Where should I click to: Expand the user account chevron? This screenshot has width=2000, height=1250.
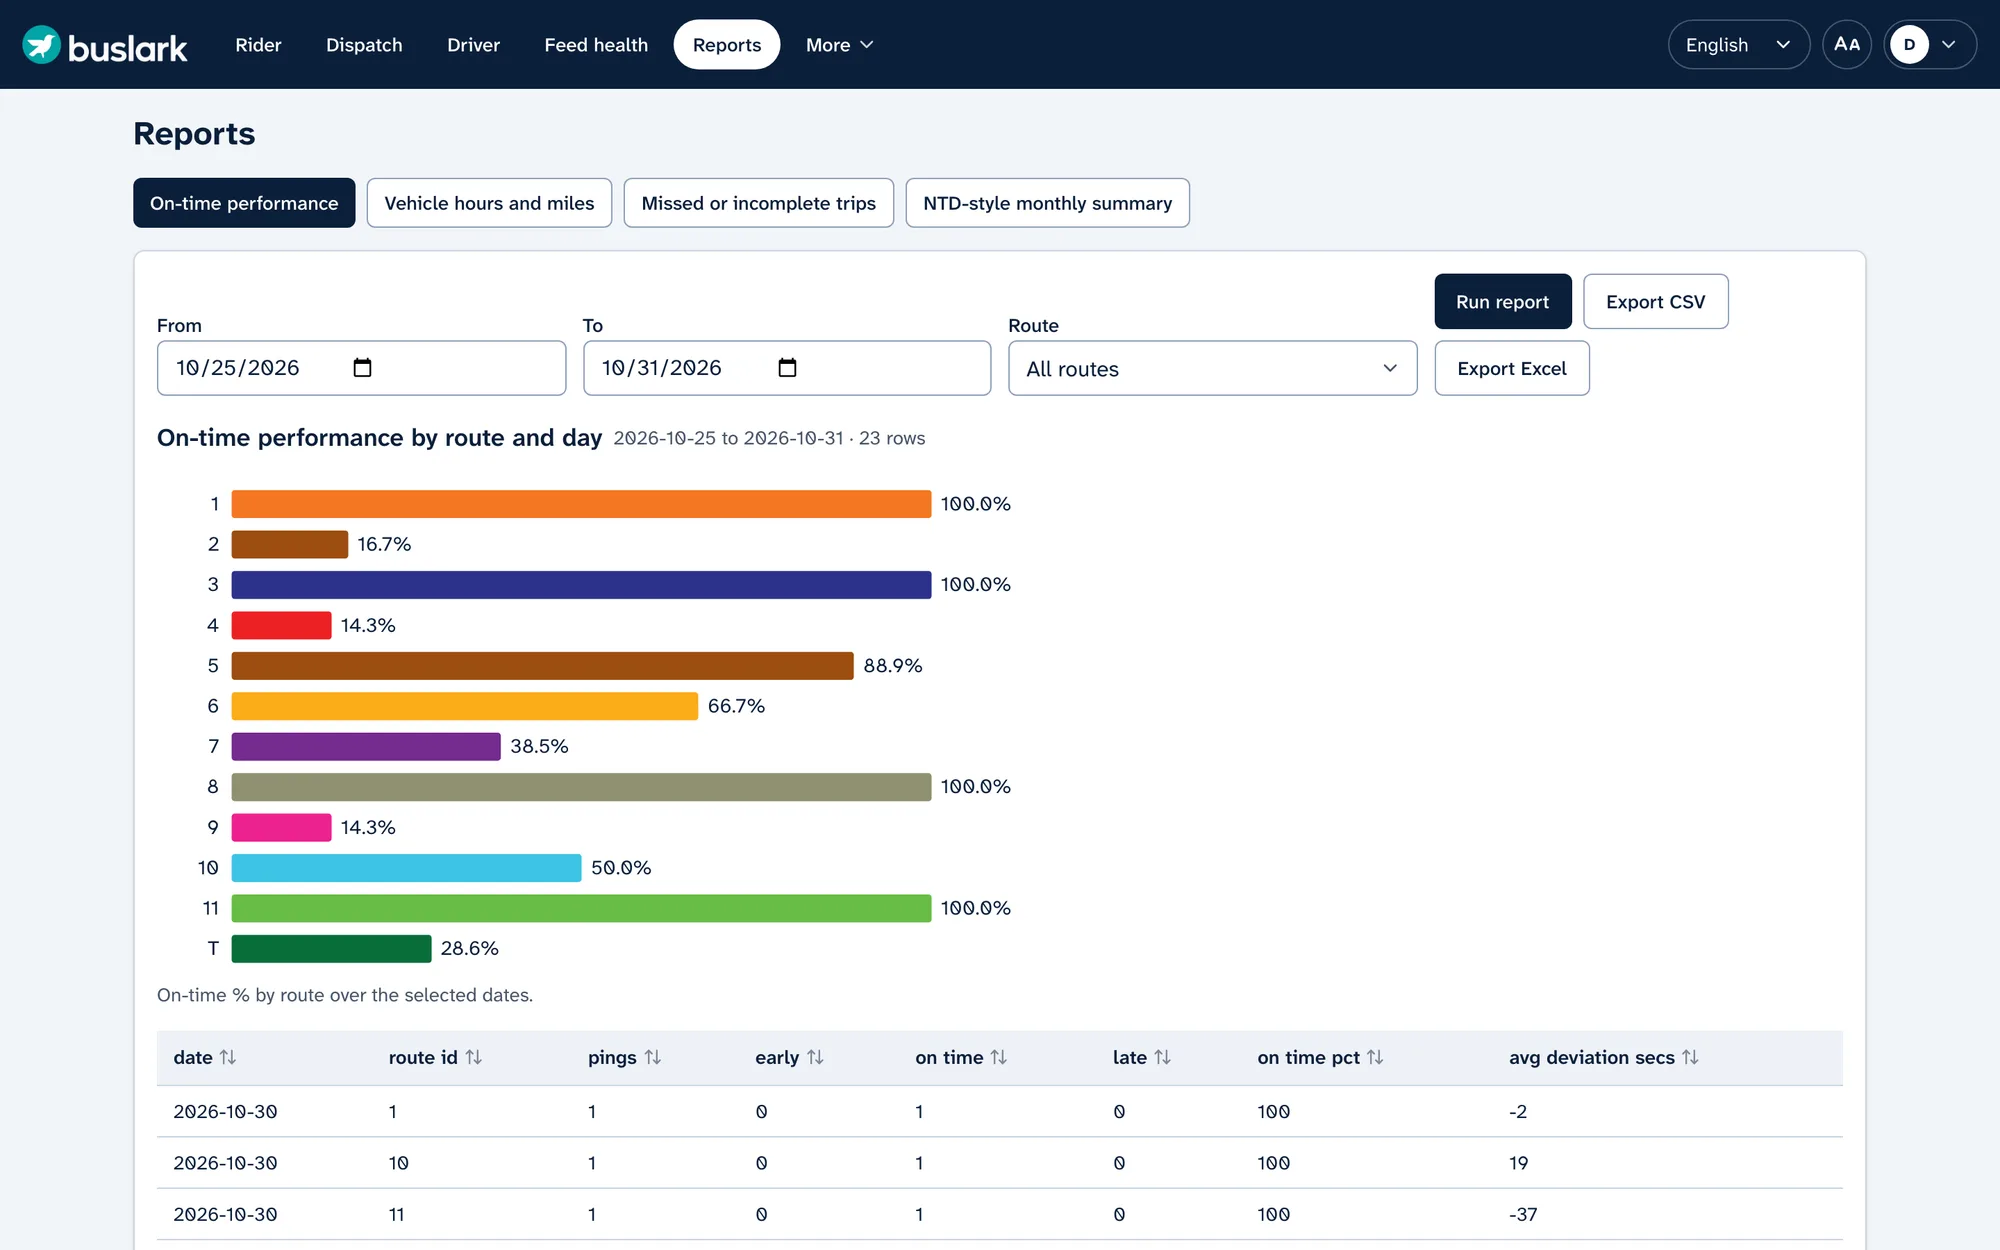1949,45
